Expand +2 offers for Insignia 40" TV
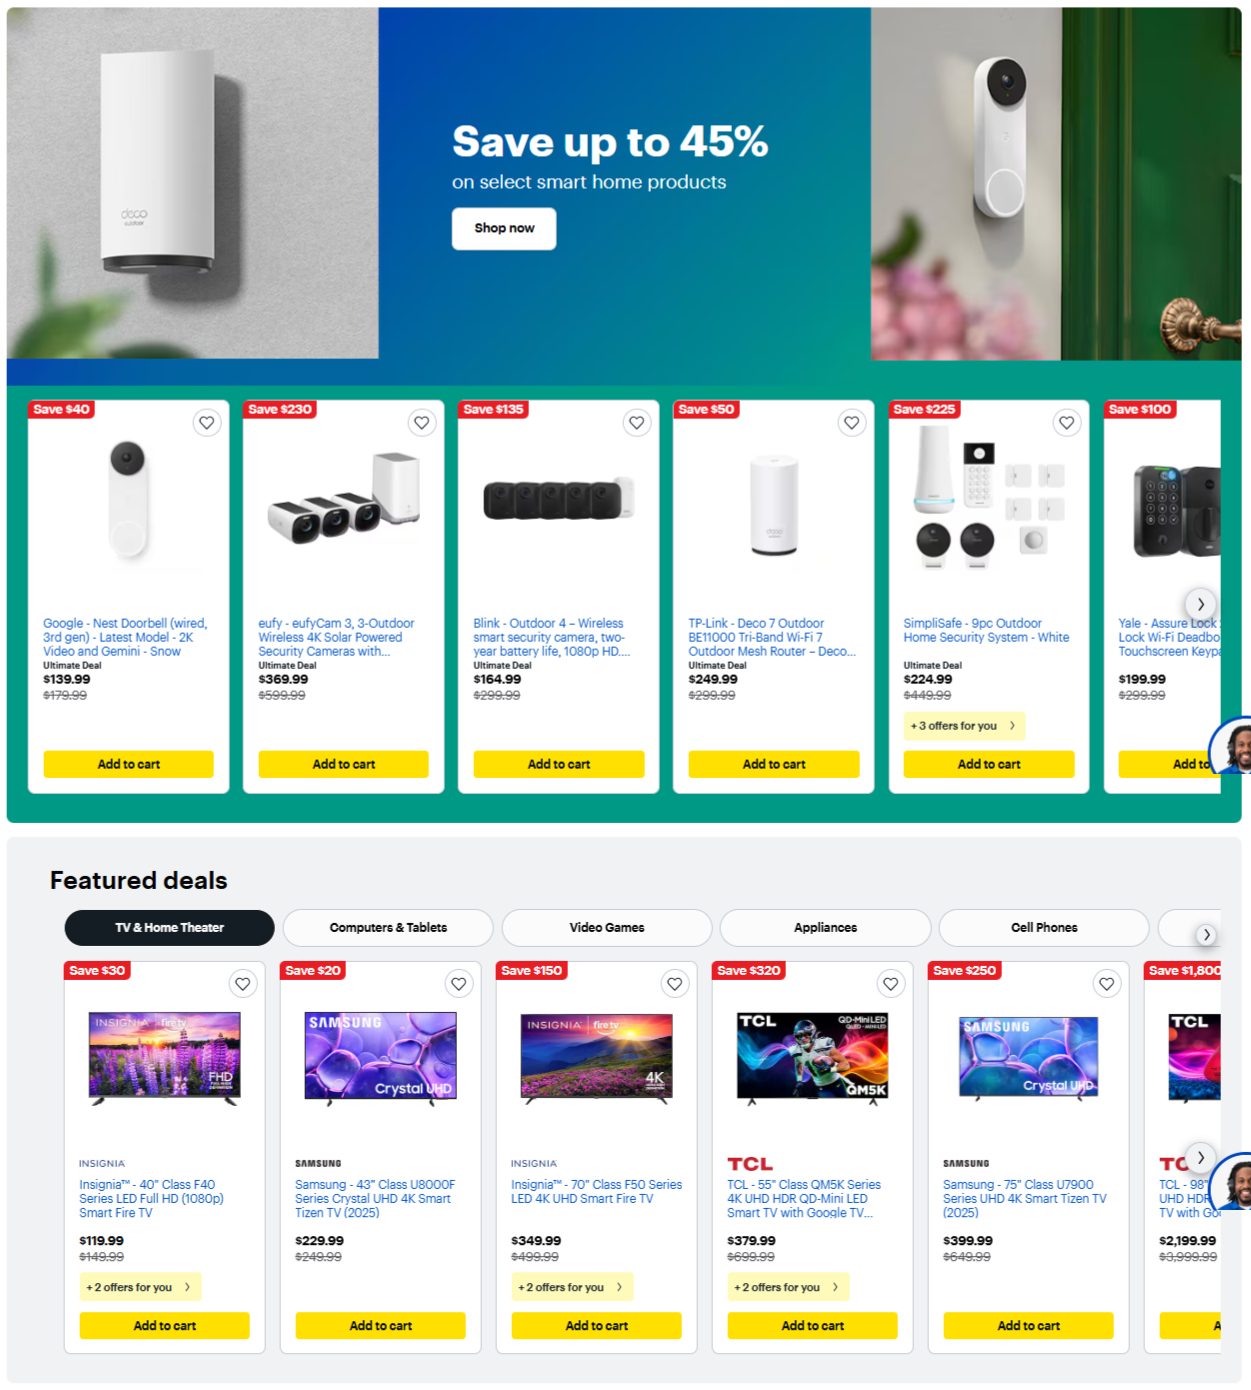The height and width of the screenshot is (1390, 1251). (140, 1287)
